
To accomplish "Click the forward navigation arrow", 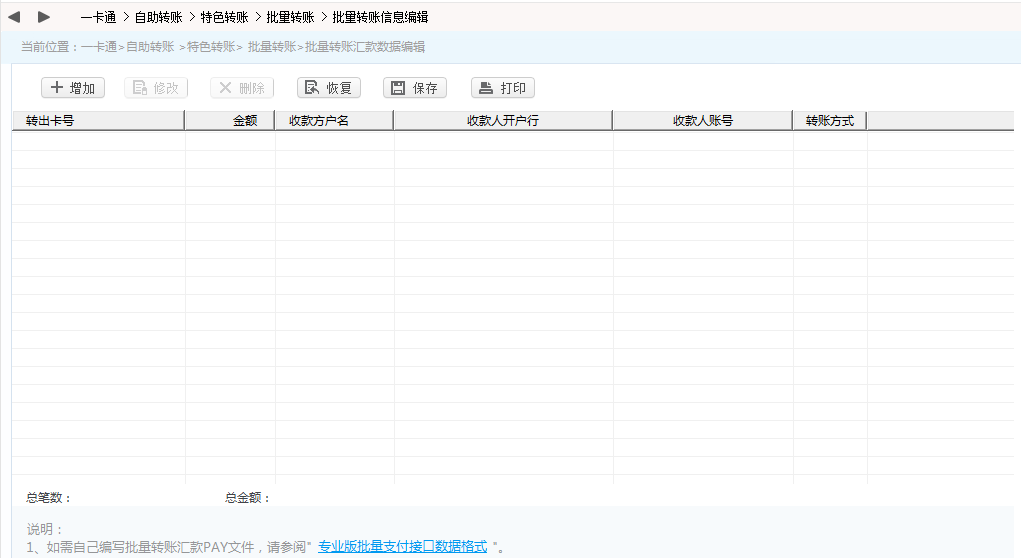I will 44,17.
